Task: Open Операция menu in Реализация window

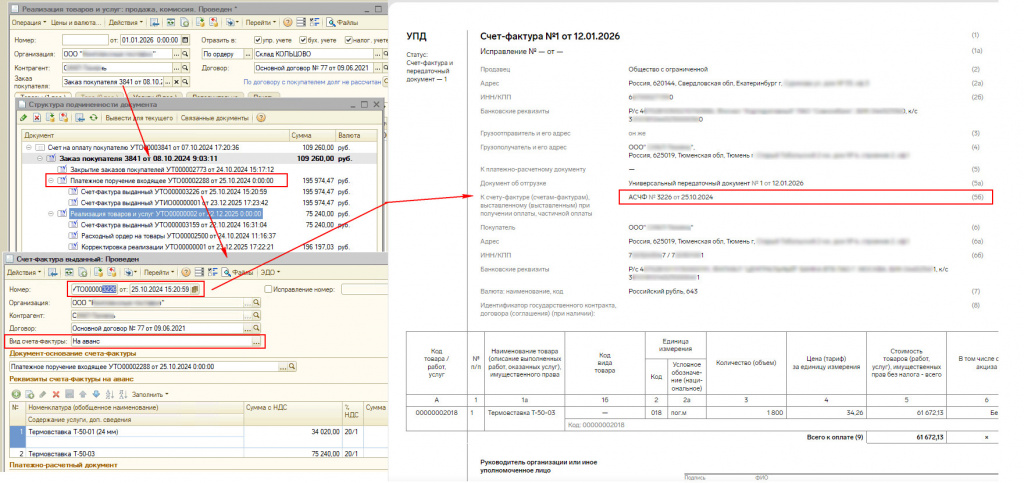Action: point(28,22)
